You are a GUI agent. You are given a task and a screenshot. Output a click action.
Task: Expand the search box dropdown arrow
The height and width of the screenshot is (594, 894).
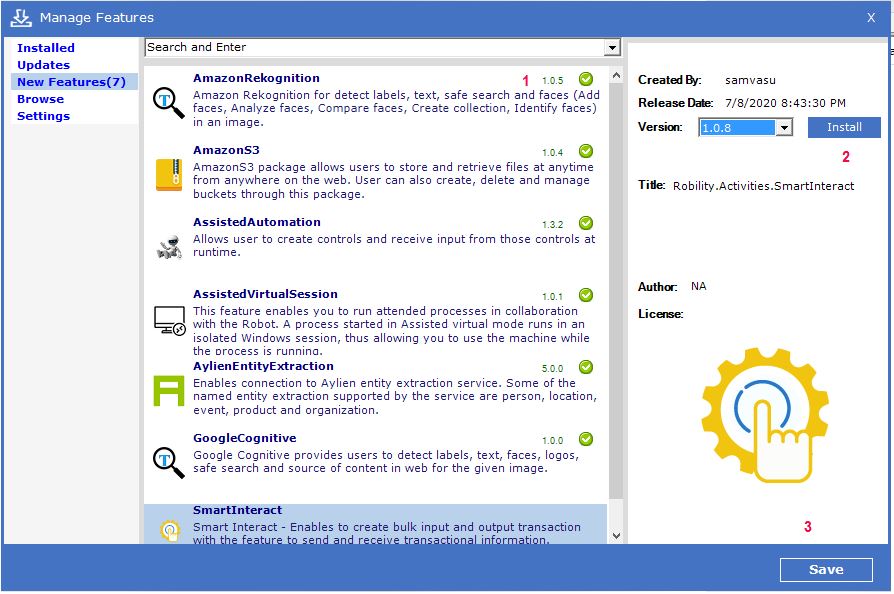click(612, 48)
